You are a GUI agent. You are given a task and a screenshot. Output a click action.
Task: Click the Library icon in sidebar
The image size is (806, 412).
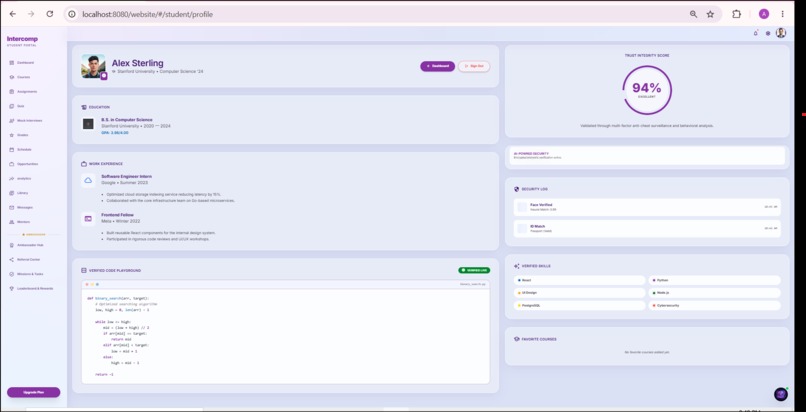point(11,193)
